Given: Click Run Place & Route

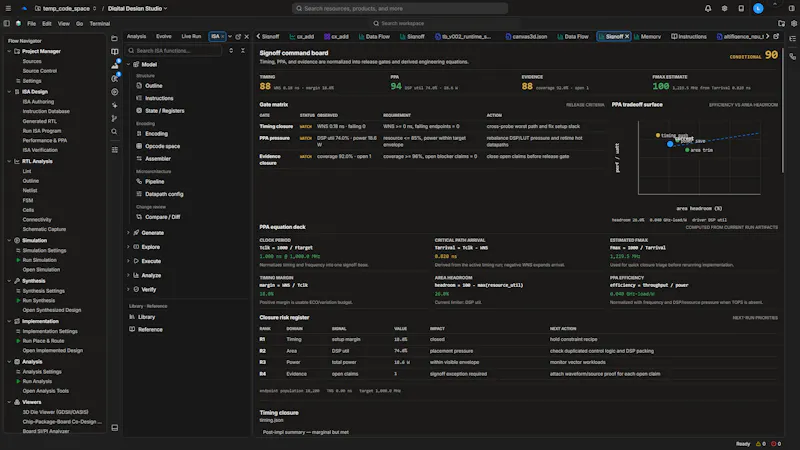Looking at the screenshot, I should (x=43, y=341).
